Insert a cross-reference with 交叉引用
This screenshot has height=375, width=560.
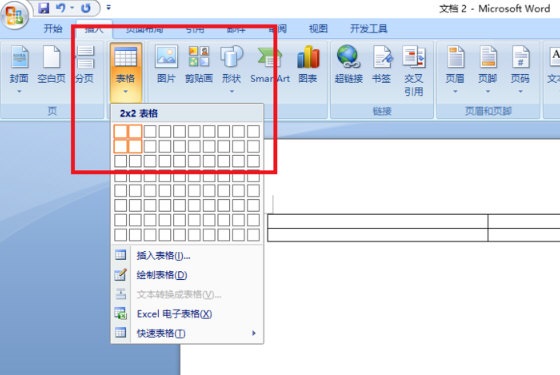pyautogui.click(x=414, y=71)
